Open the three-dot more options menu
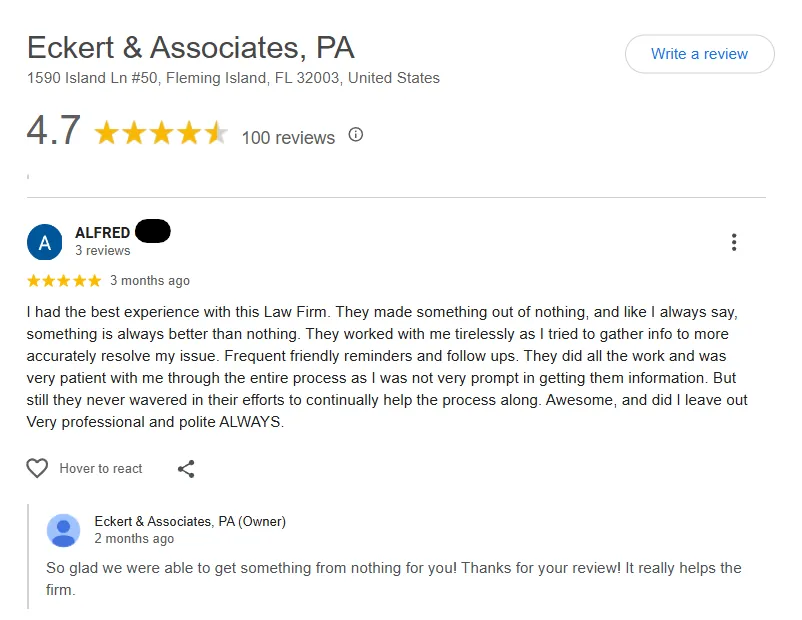 tap(734, 242)
